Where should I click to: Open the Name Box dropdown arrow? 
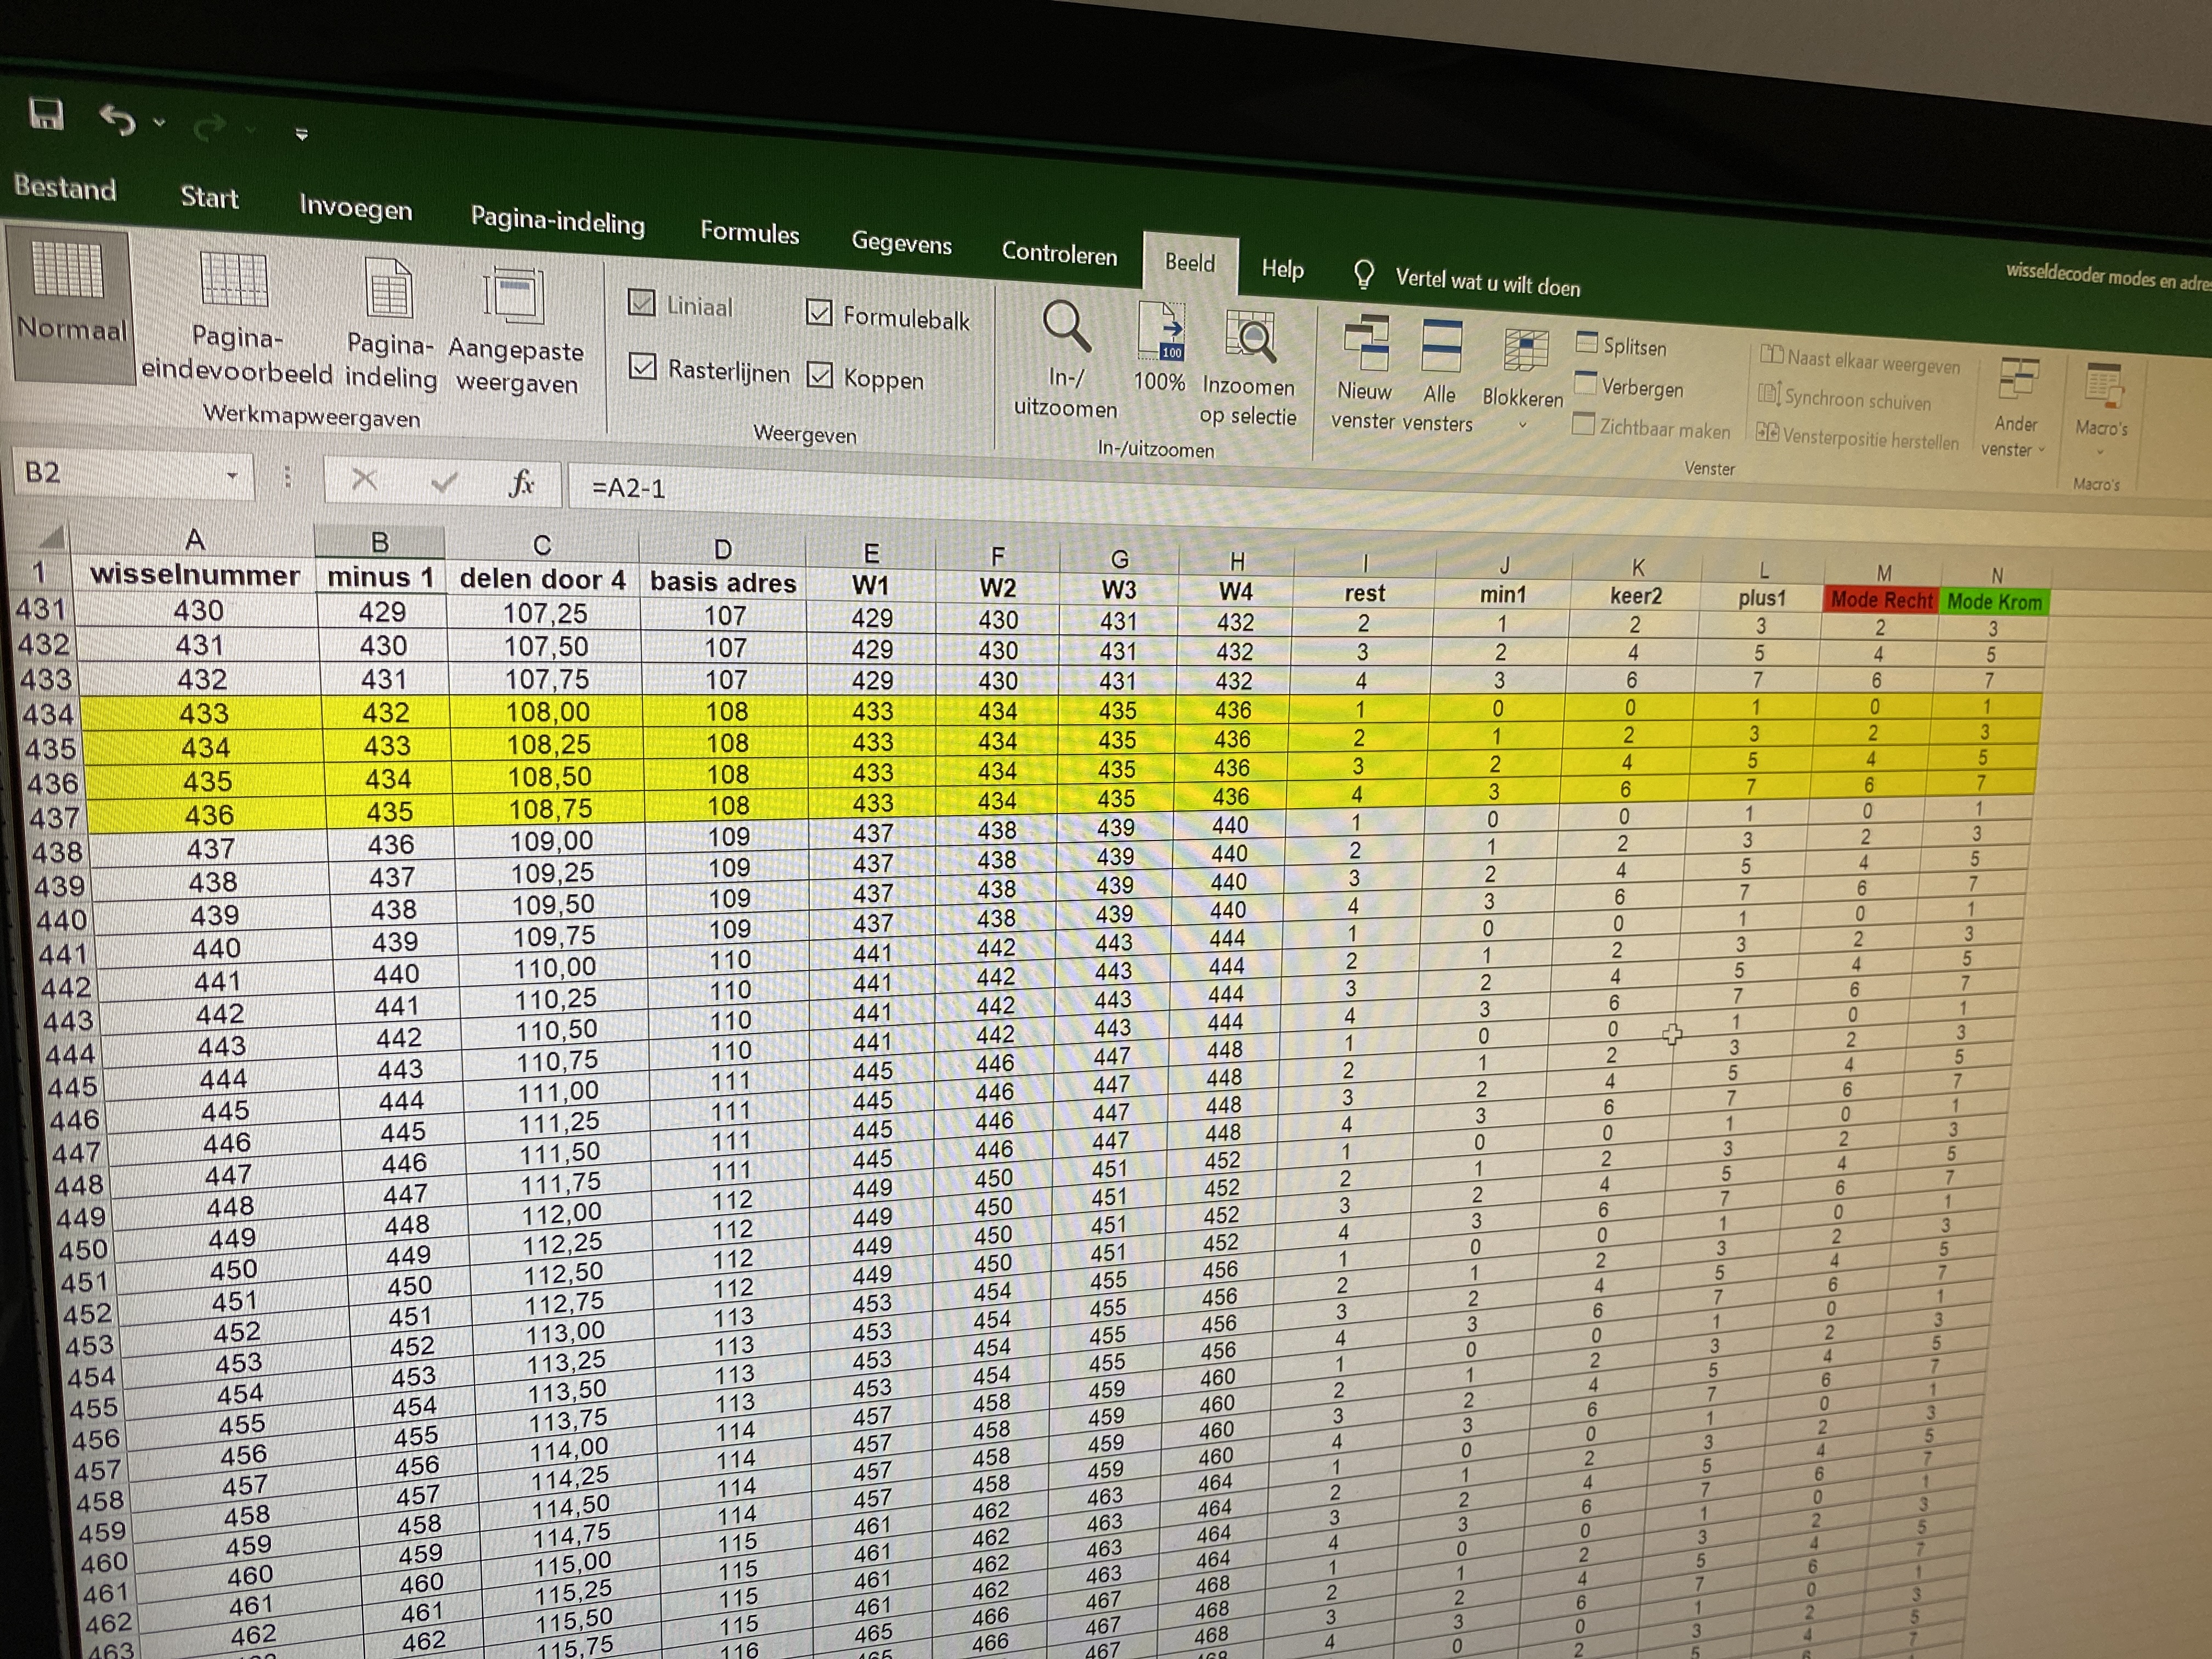232,476
